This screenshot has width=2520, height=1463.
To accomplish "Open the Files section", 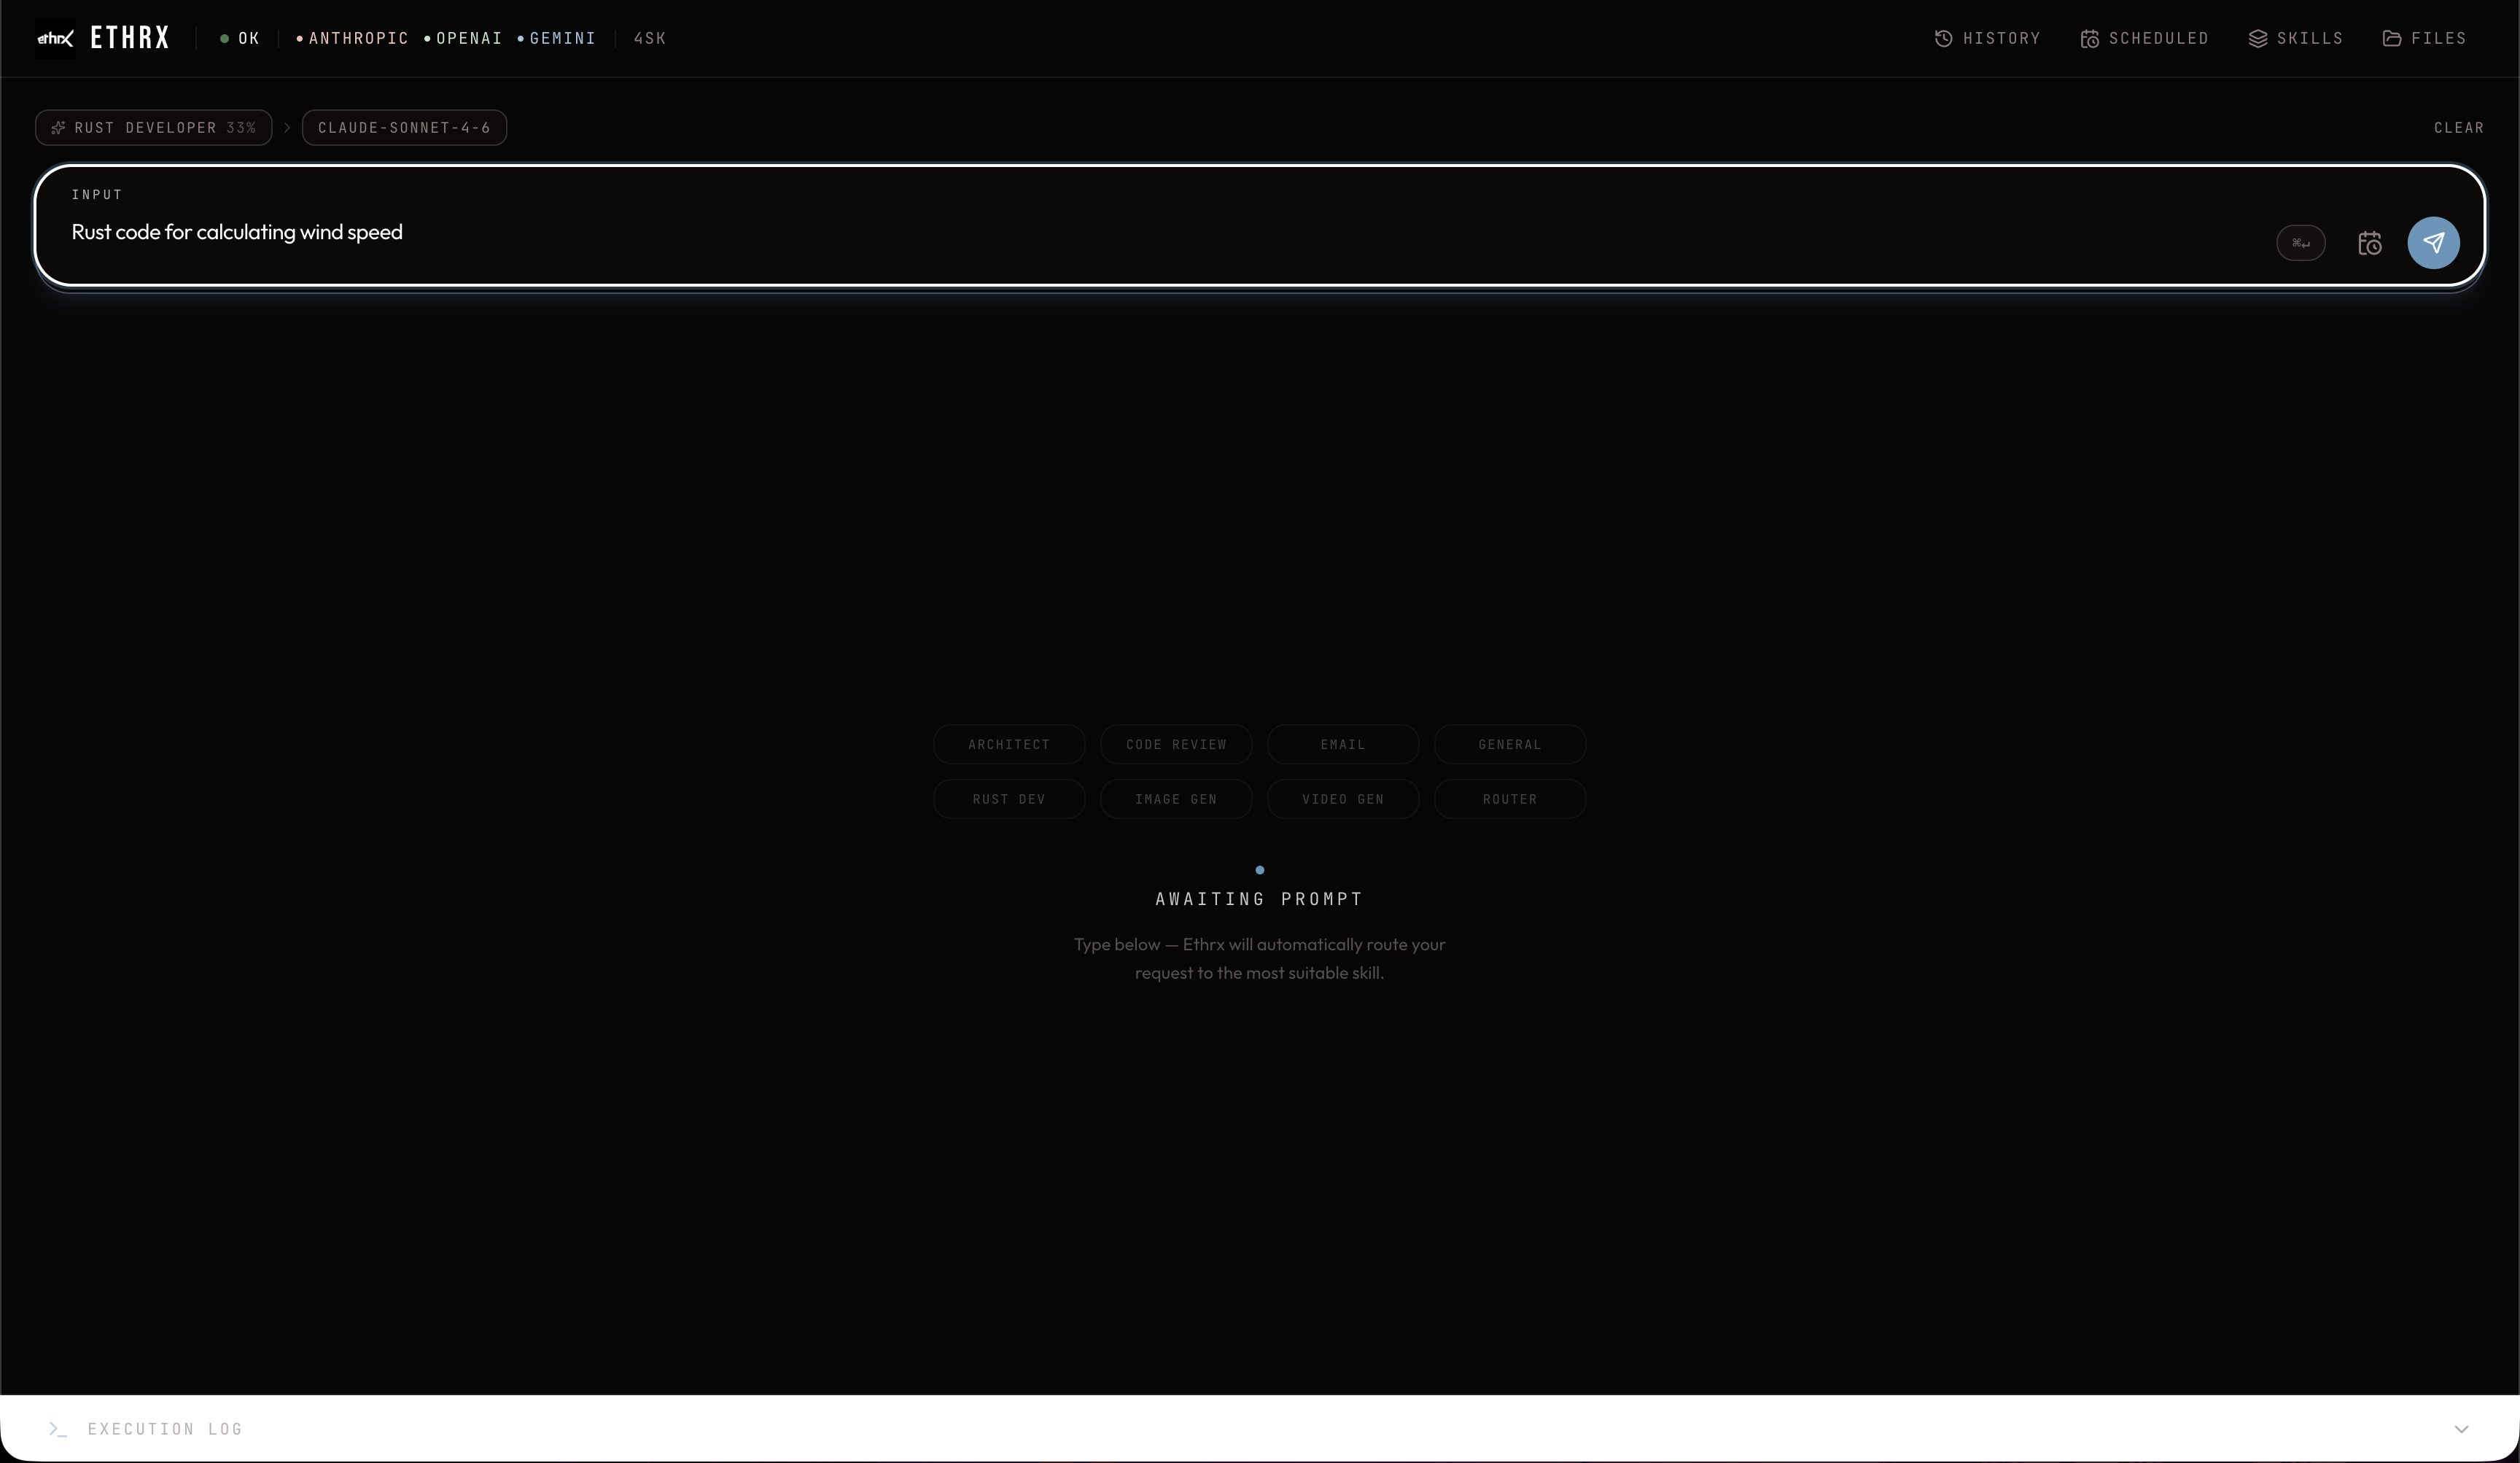I will click(x=2424, y=38).
